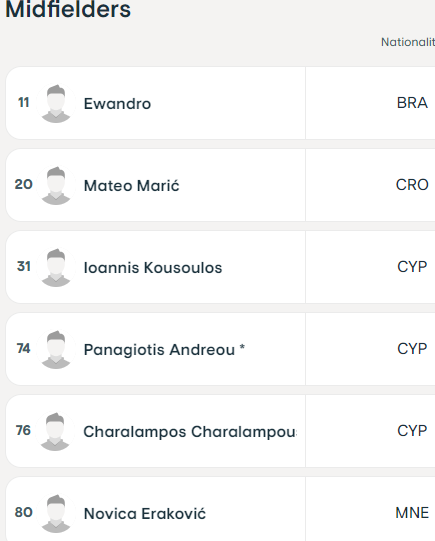This screenshot has width=435, height=541.
Task: Open Novica Eraković profile
Action: click(x=145, y=513)
